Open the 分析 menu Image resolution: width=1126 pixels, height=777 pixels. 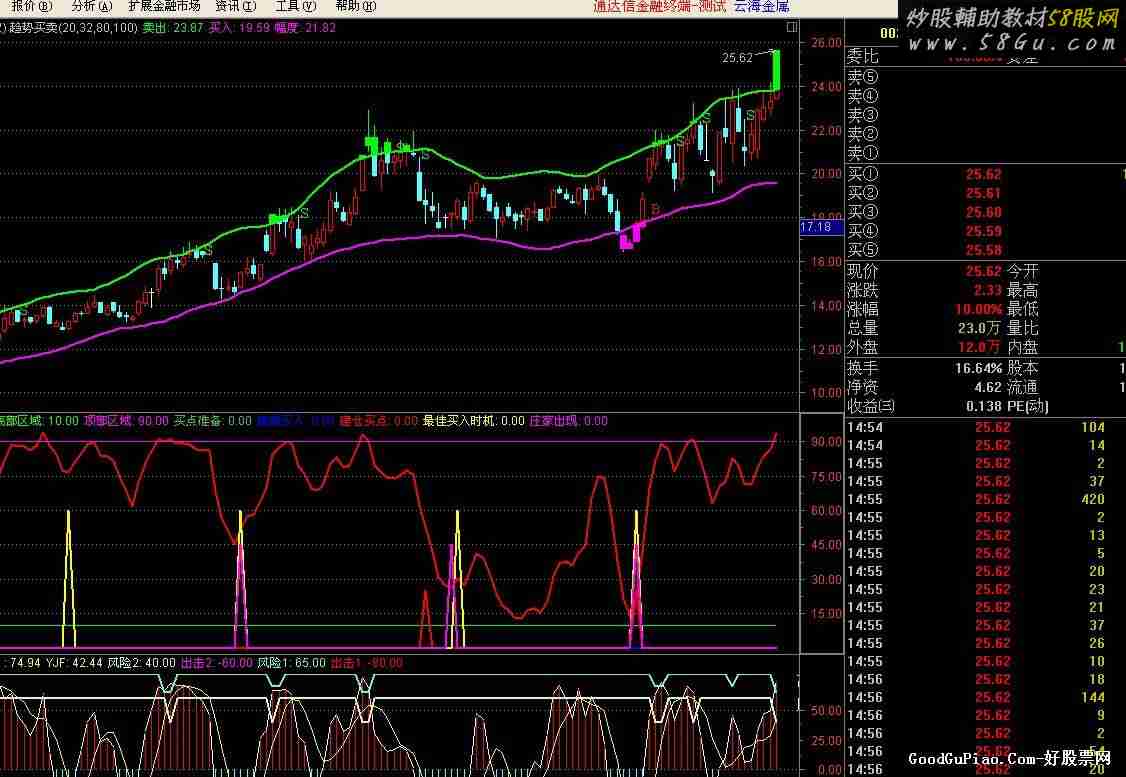pyautogui.click(x=91, y=6)
